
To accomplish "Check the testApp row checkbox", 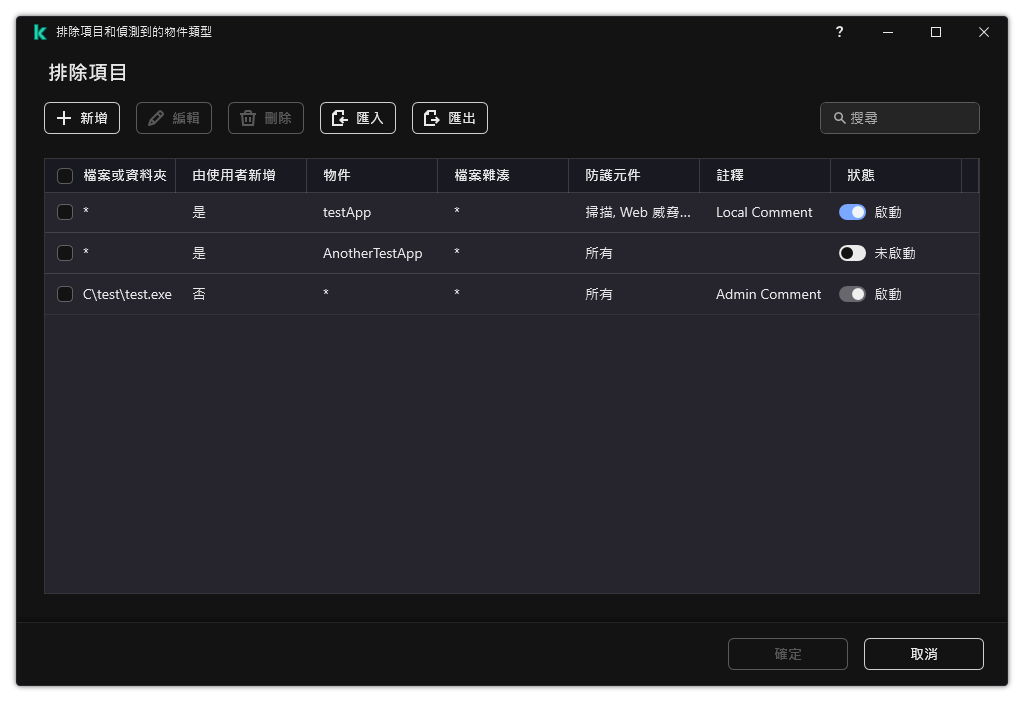I will (x=65, y=212).
